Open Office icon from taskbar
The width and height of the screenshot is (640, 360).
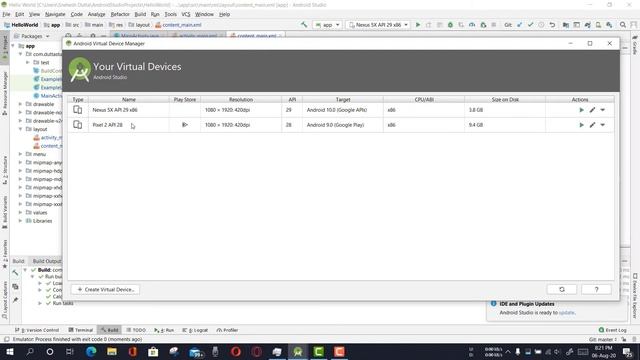133,351
